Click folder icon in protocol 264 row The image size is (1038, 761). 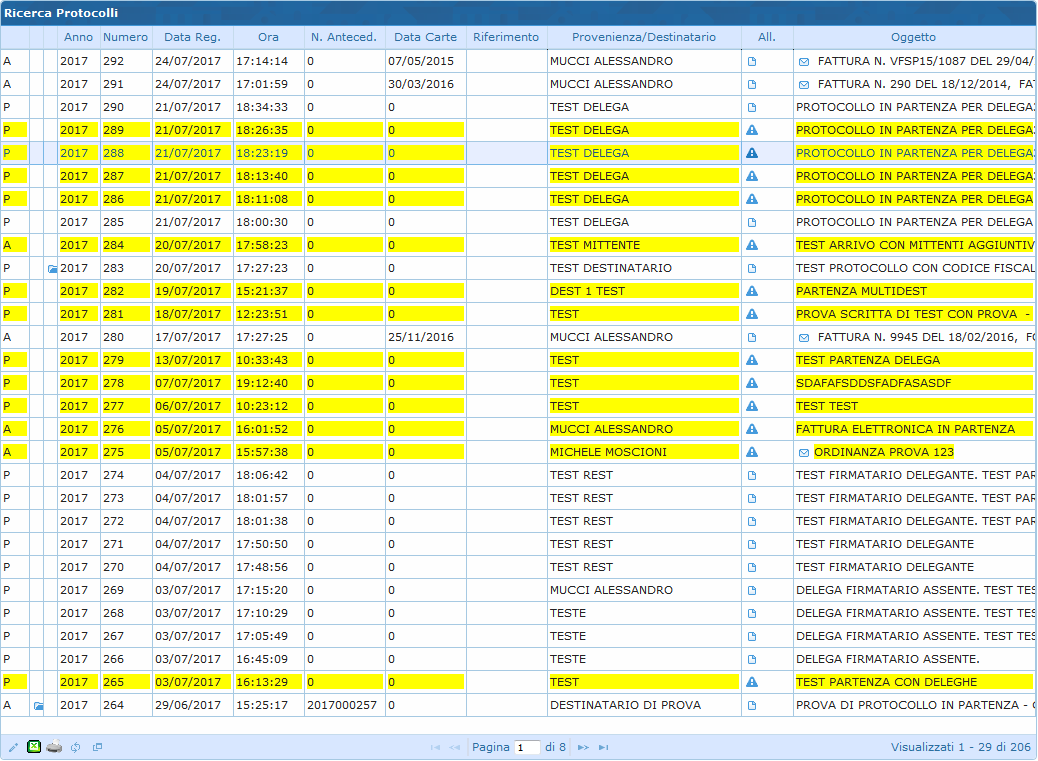38,705
